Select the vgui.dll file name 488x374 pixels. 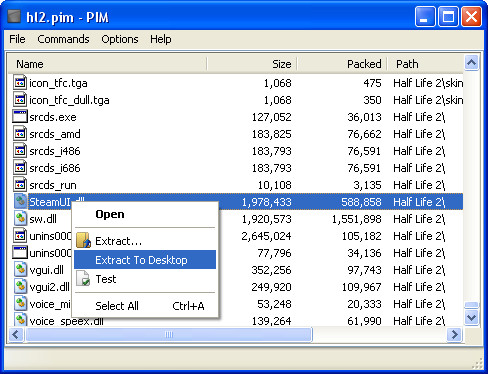(46, 270)
